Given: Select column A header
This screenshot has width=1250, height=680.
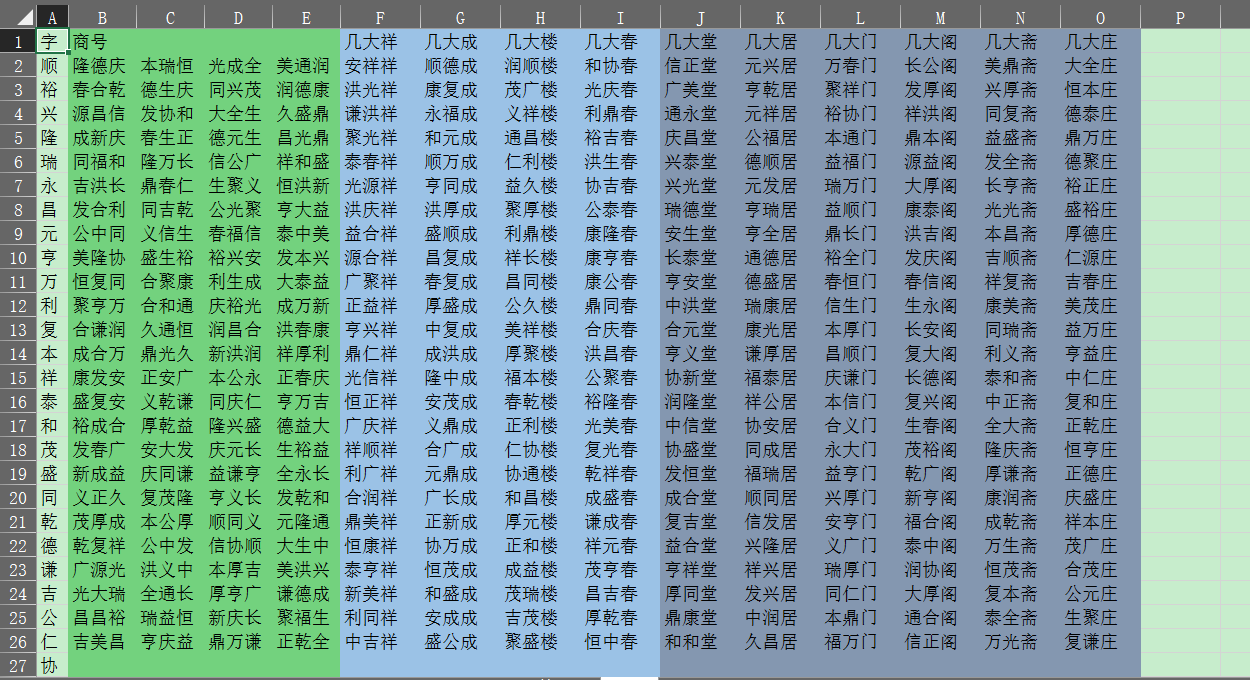Looking at the screenshot, I should (52, 18).
